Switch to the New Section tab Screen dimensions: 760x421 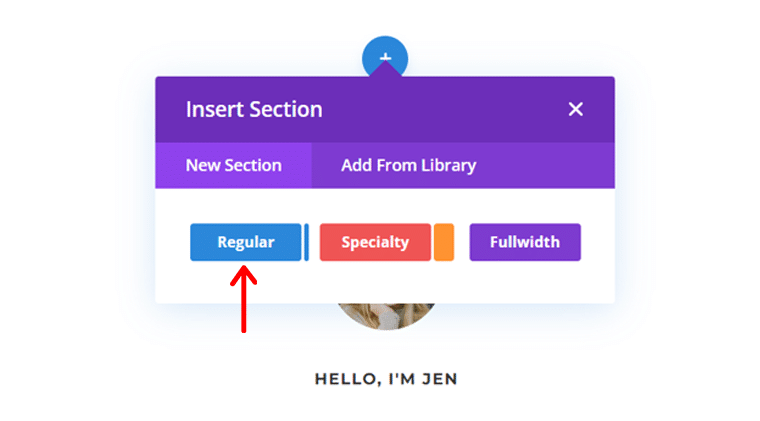click(x=233, y=165)
